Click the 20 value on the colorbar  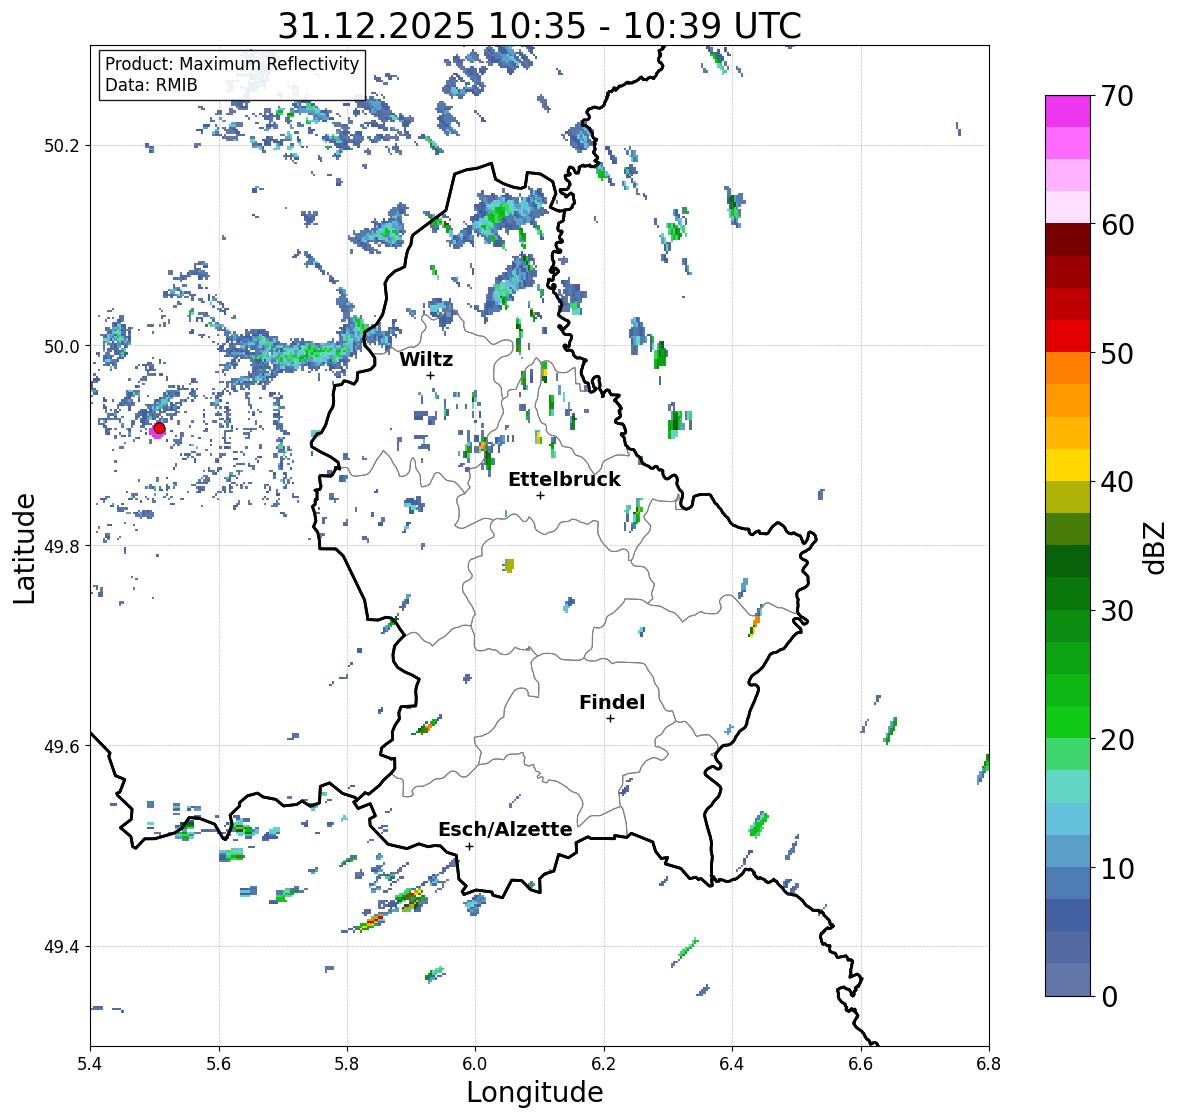click(1117, 740)
